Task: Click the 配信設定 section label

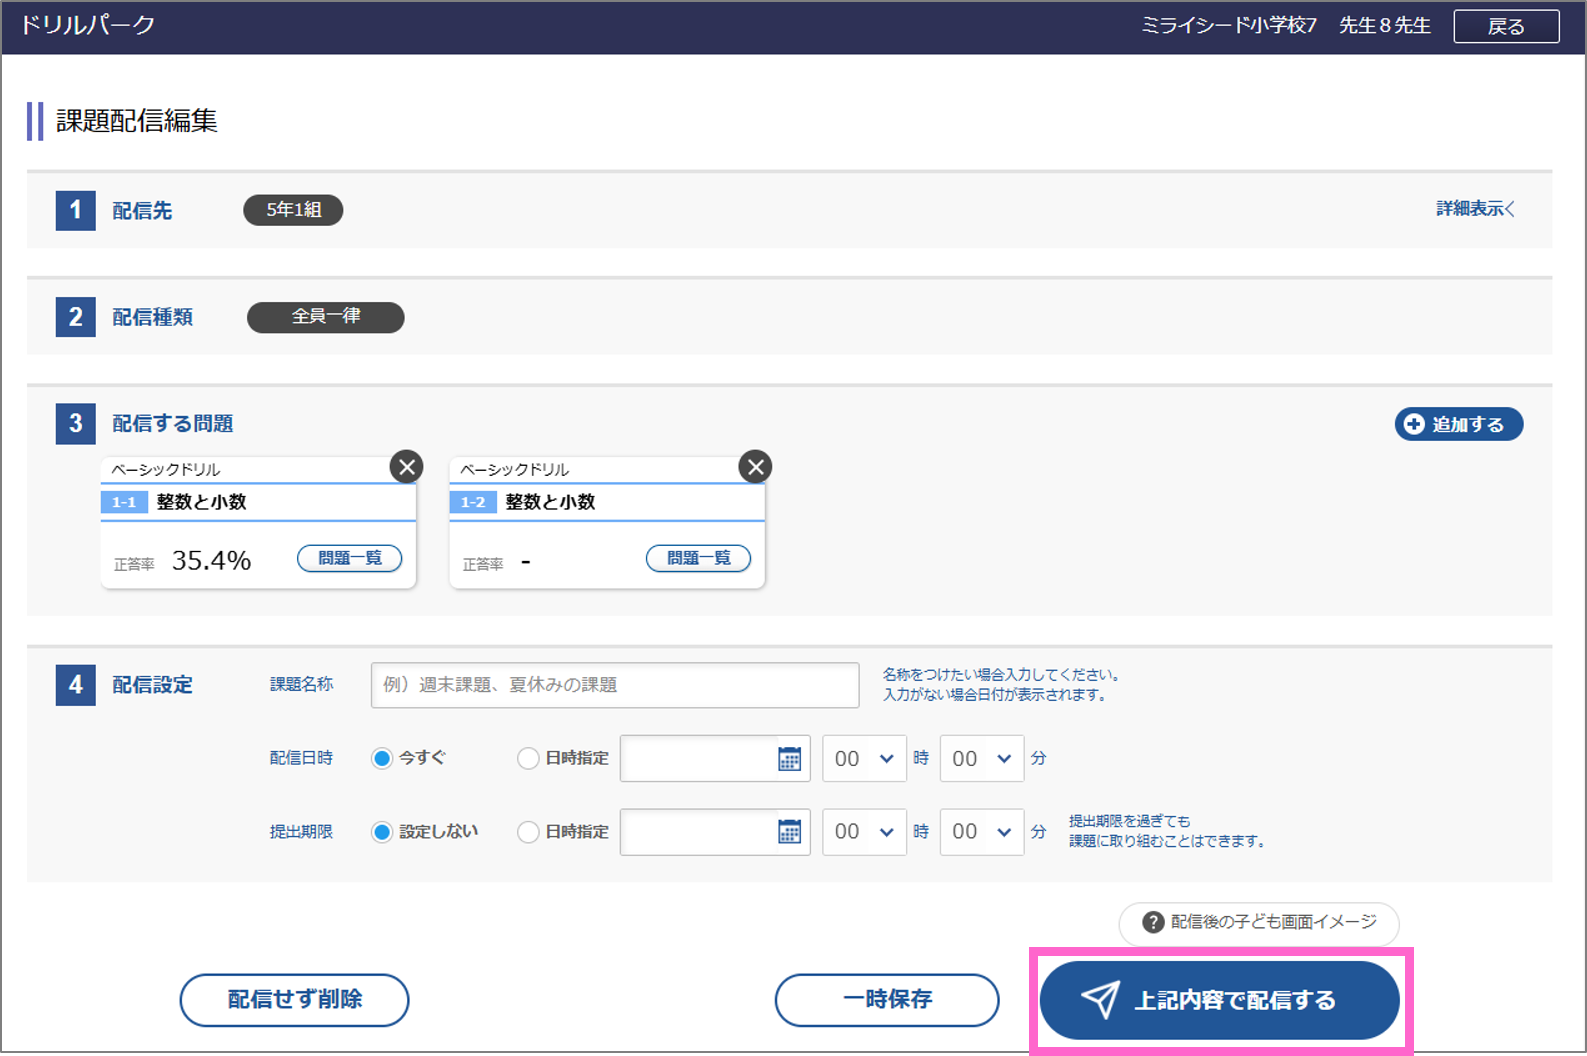Action: click(152, 685)
